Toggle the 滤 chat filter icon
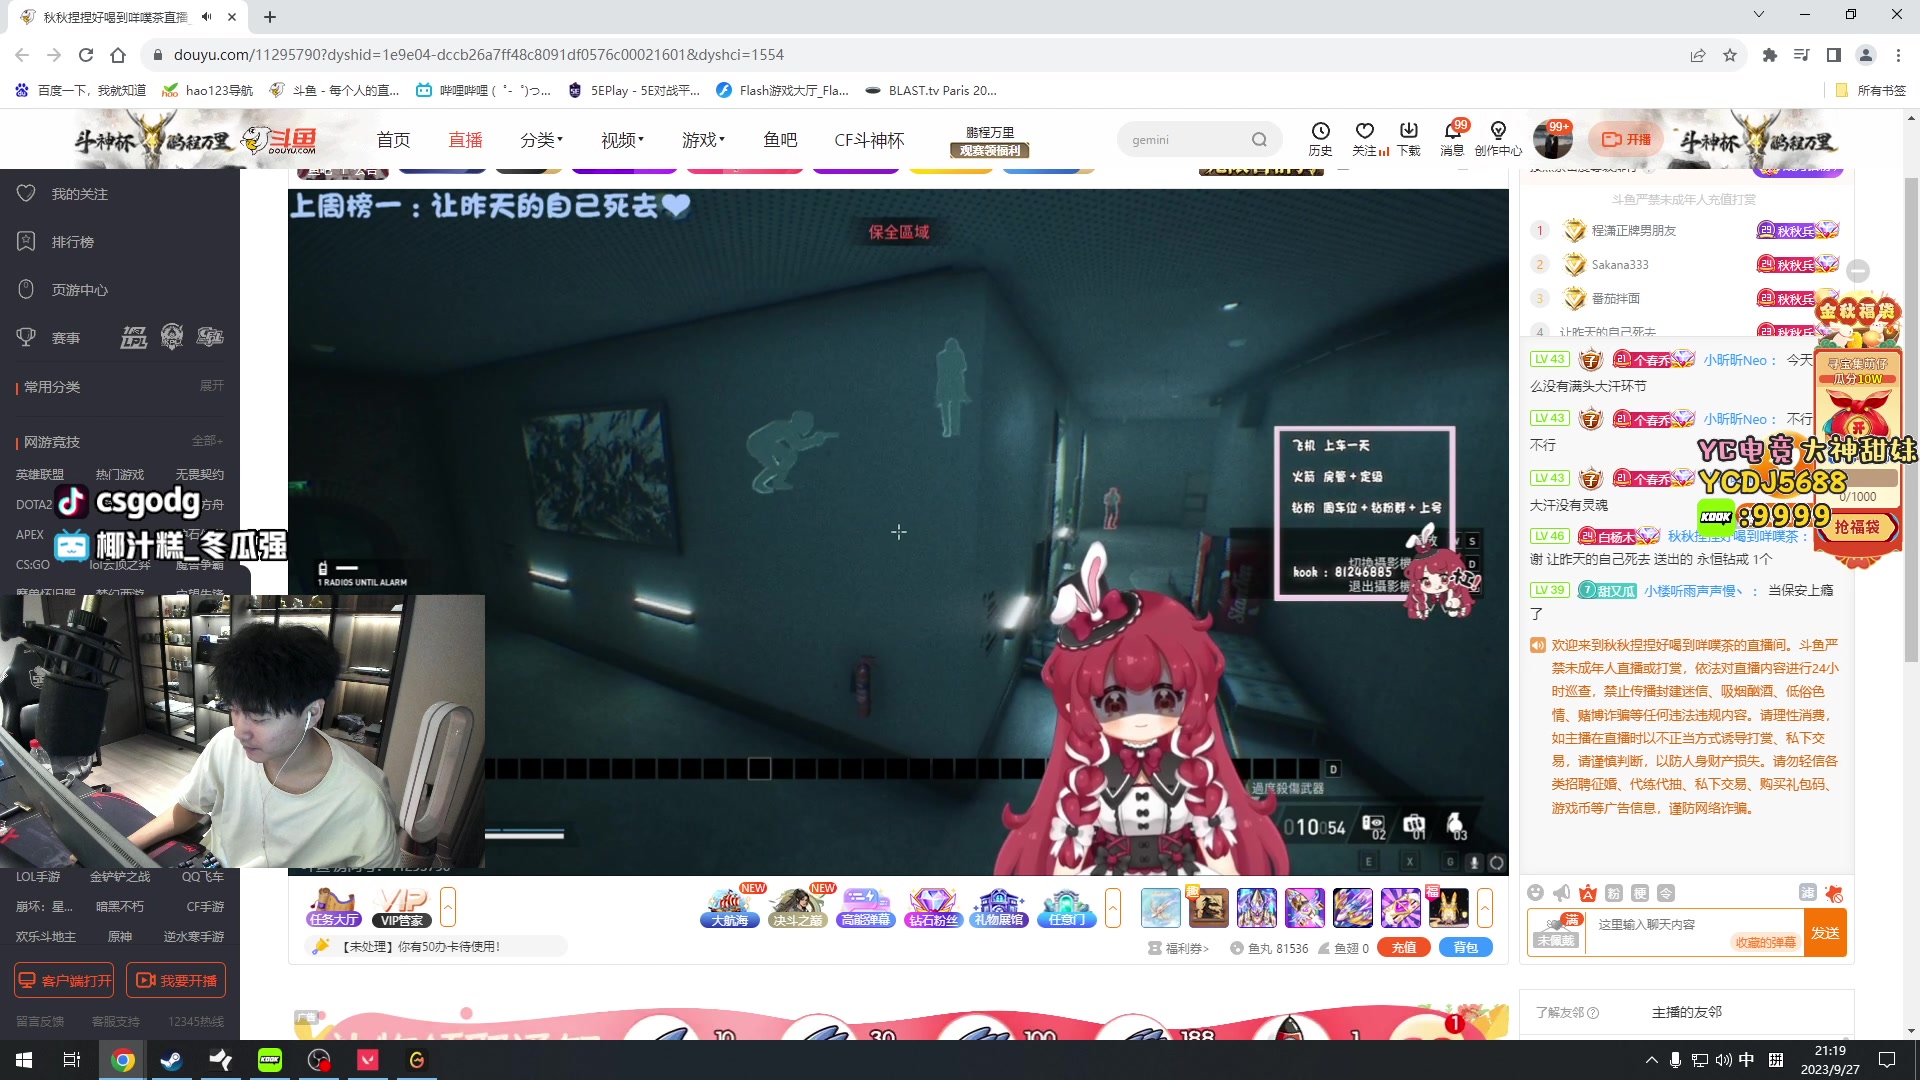Viewport: 1920px width, 1080px height. (x=1808, y=893)
